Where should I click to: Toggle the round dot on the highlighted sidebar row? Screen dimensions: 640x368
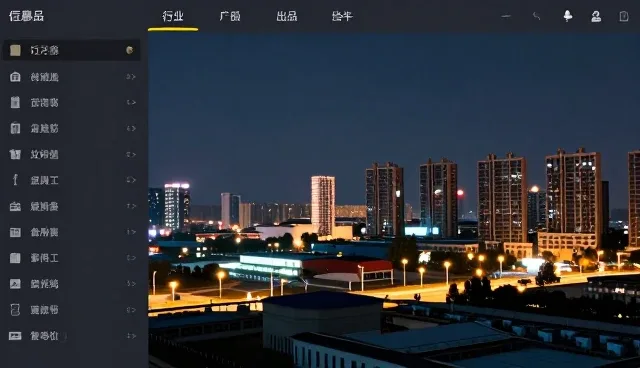coord(130,50)
